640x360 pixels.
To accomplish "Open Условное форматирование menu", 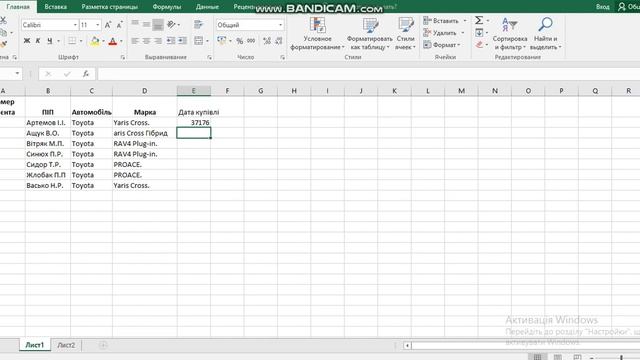I will pyautogui.click(x=318, y=33).
